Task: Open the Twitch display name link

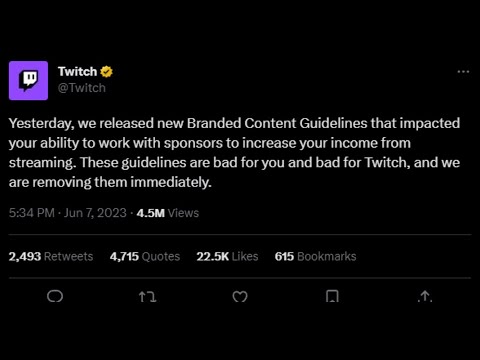Action: coord(77,71)
